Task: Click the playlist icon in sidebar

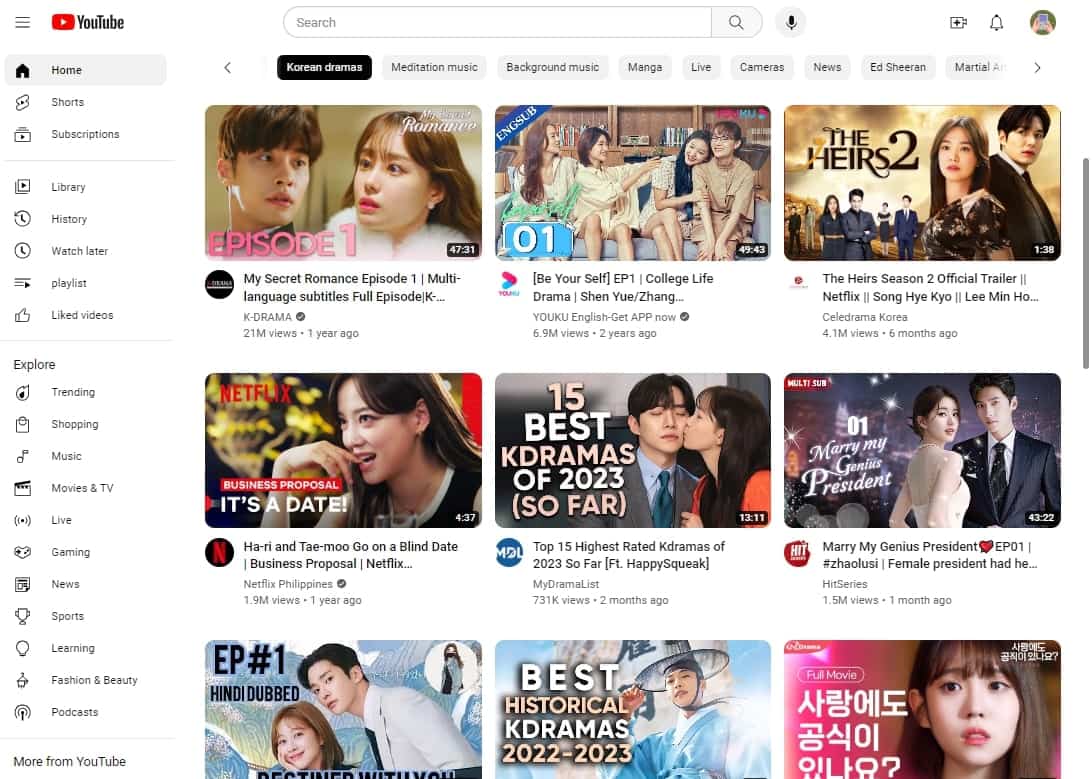Action: point(22,283)
